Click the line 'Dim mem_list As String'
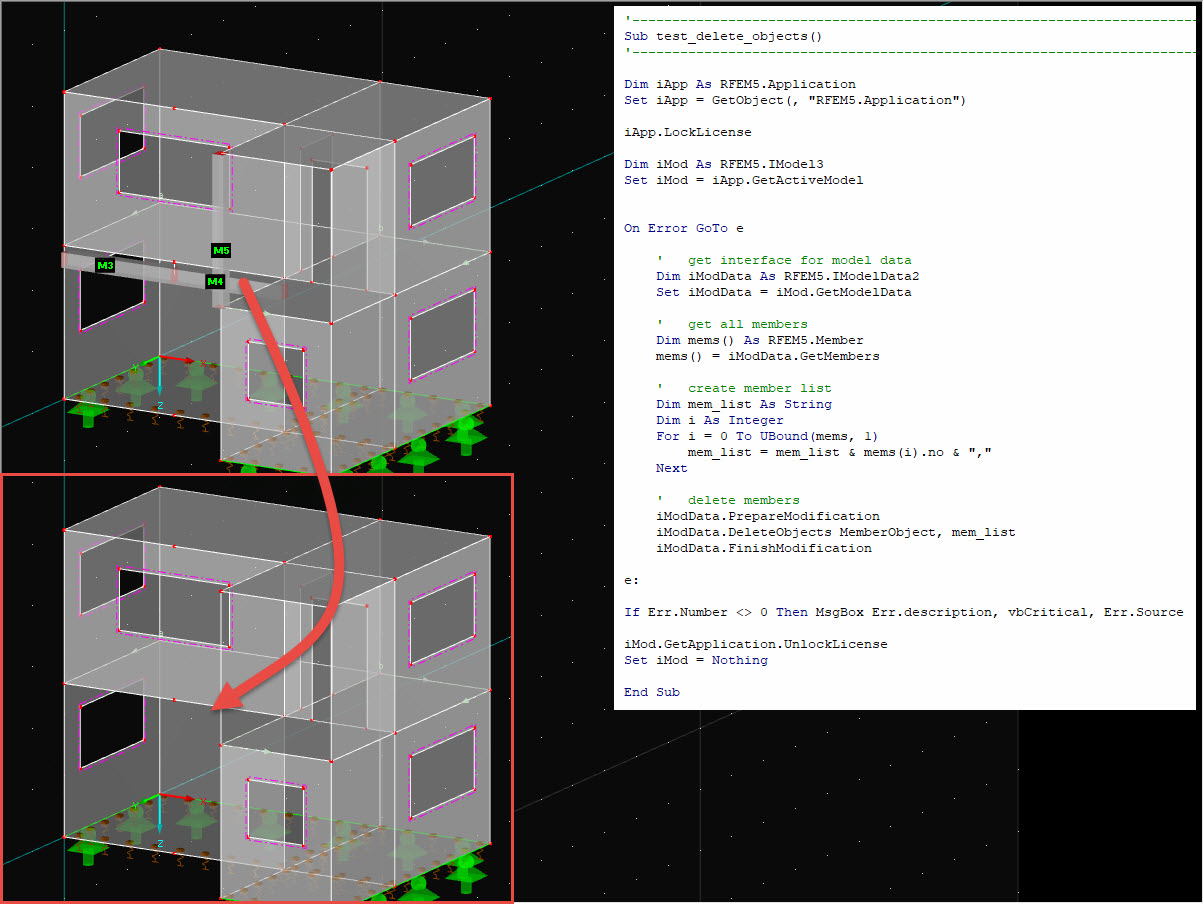 click(744, 404)
